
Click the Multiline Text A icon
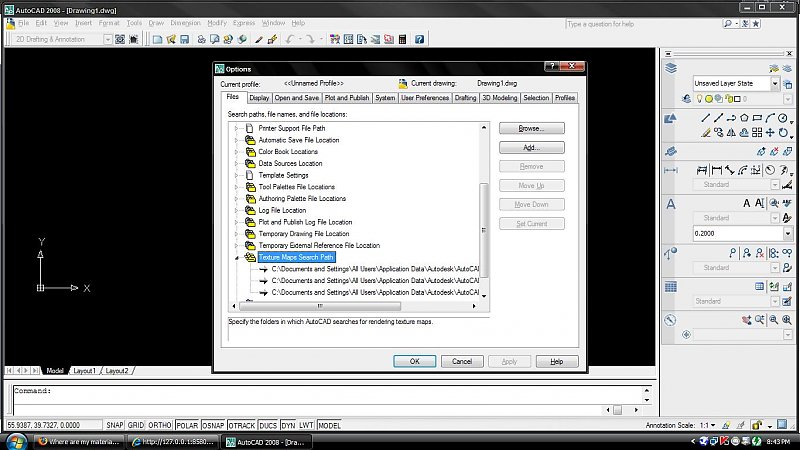pos(746,203)
